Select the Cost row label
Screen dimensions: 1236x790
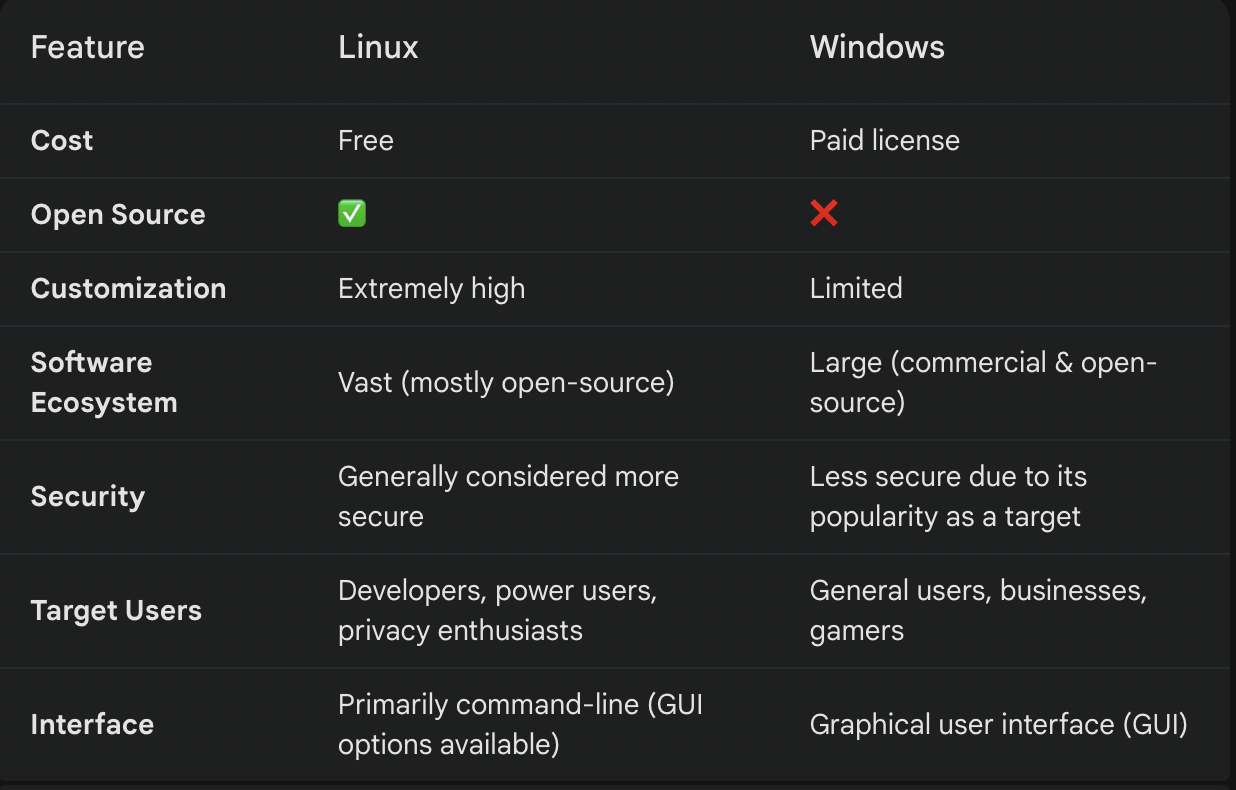point(62,140)
